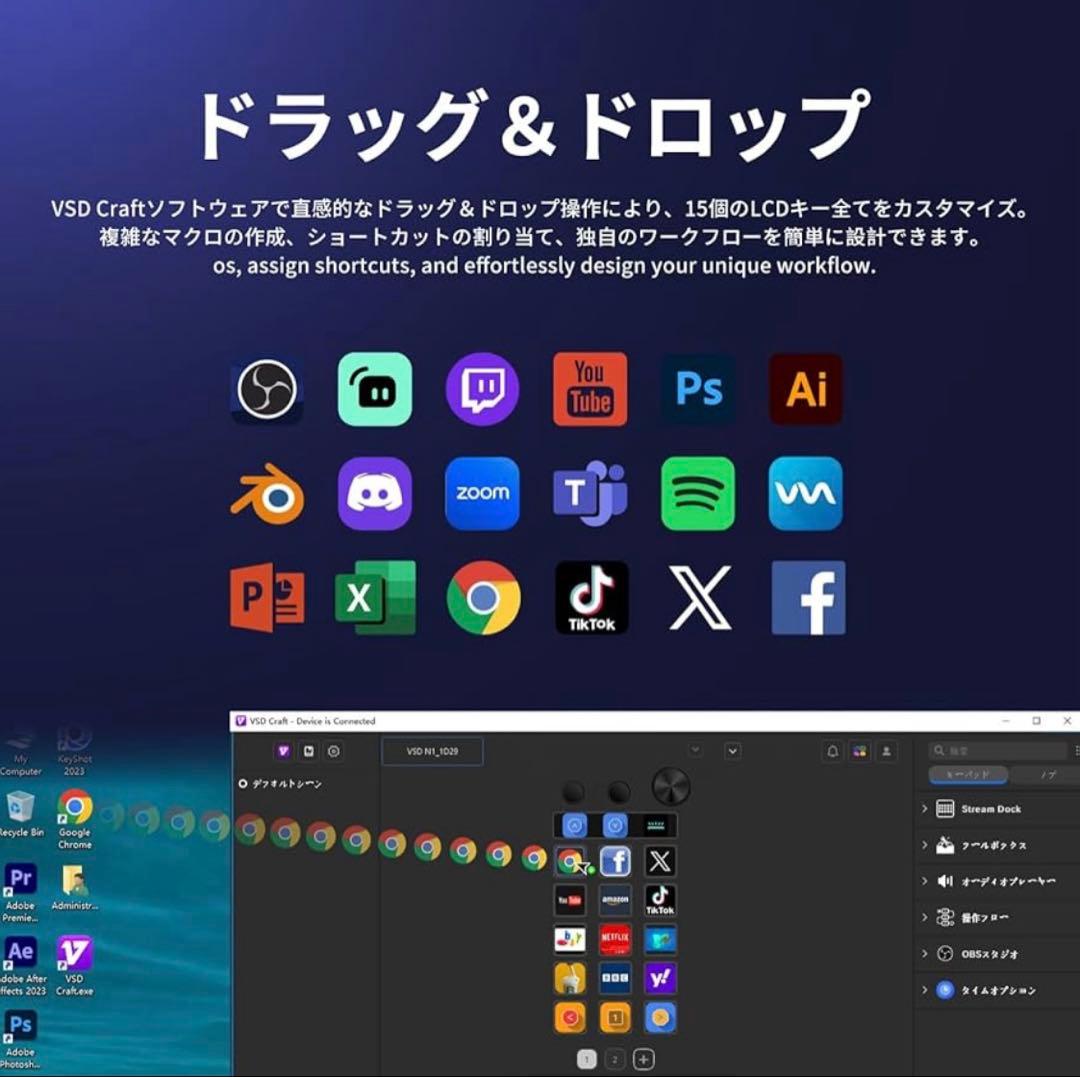Click the Microsoft Teams logo in the app grid
Viewport: 1080px width, 1077px height.
590,494
